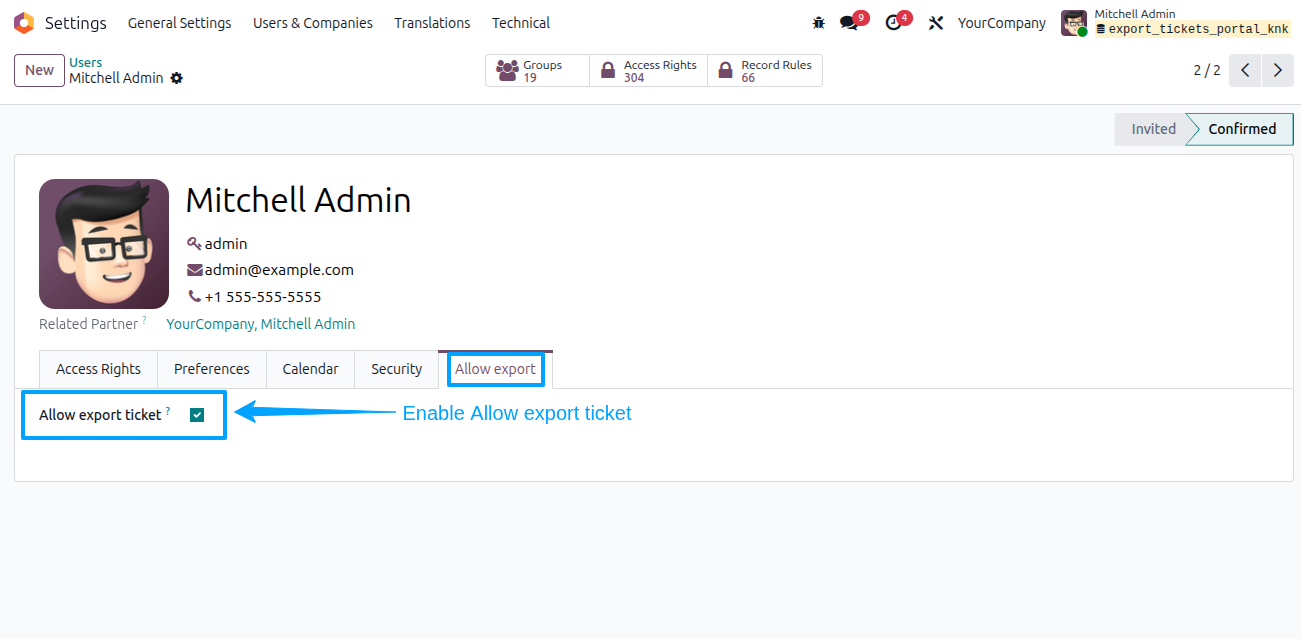Click the Record Rules lock icon
Viewport: 1301px width, 639px height.
(725, 71)
